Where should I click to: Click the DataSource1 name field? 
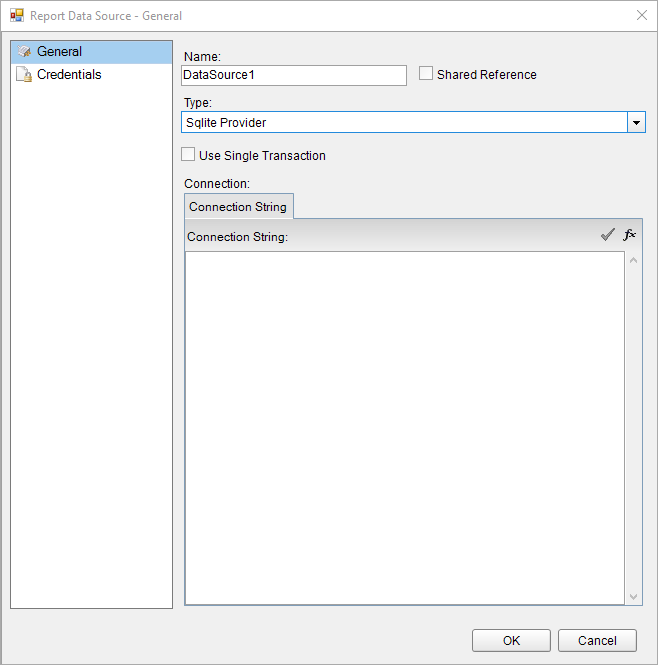(294, 75)
